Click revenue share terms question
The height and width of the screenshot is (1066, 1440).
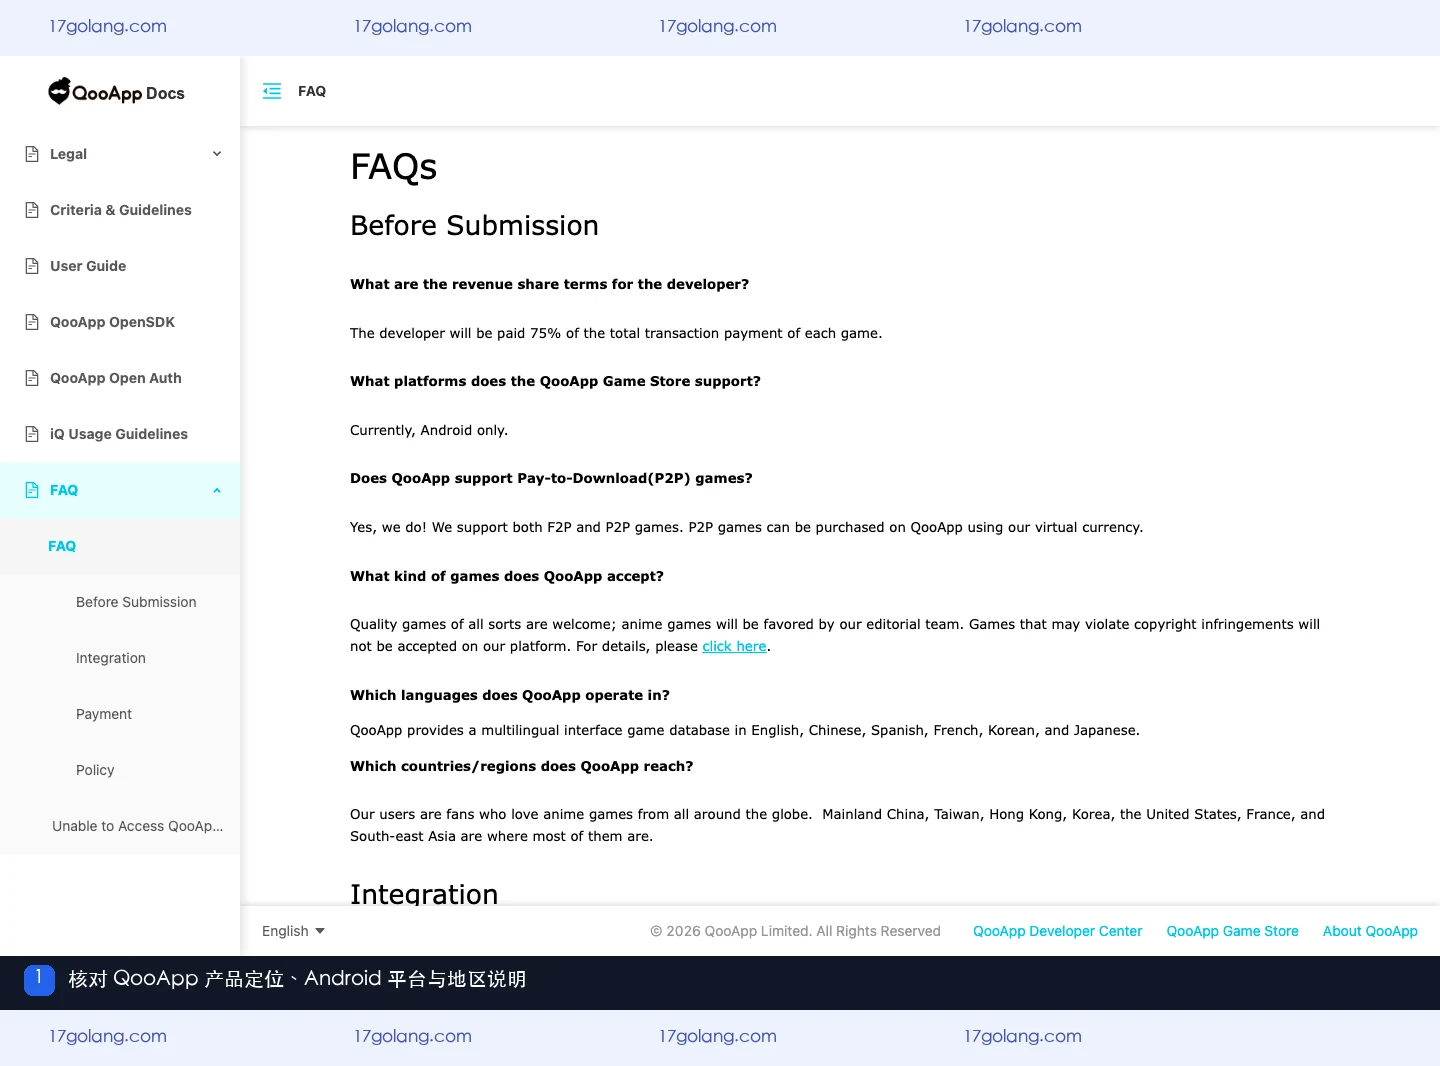[x=549, y=284]
